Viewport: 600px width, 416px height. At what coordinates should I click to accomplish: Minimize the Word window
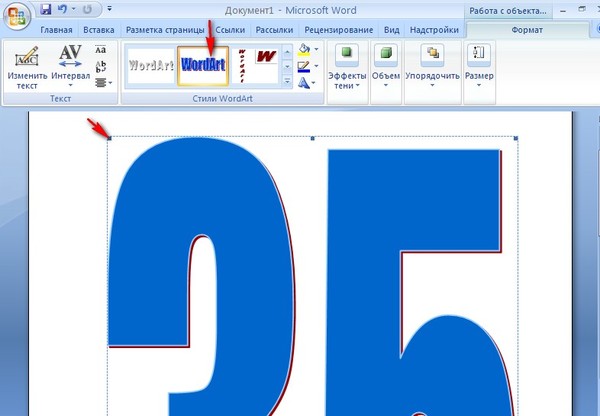[563, 11]
